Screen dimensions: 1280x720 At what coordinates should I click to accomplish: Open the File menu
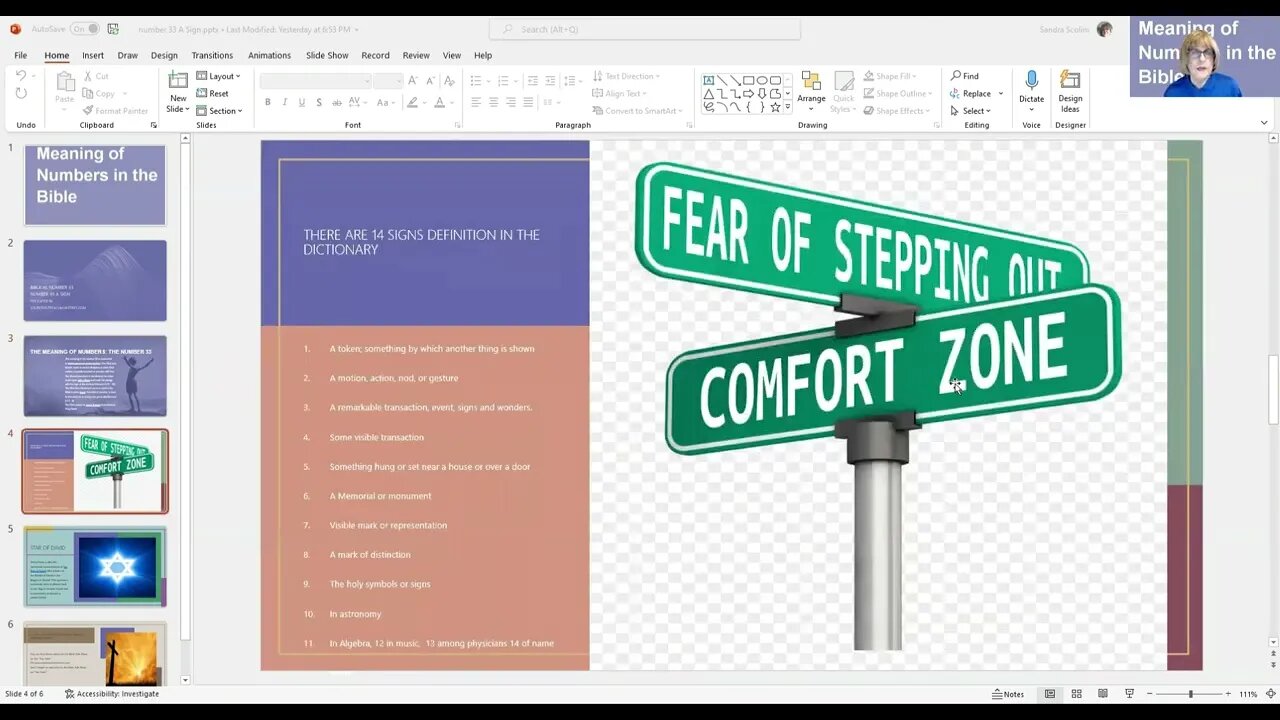click(20, 55)
